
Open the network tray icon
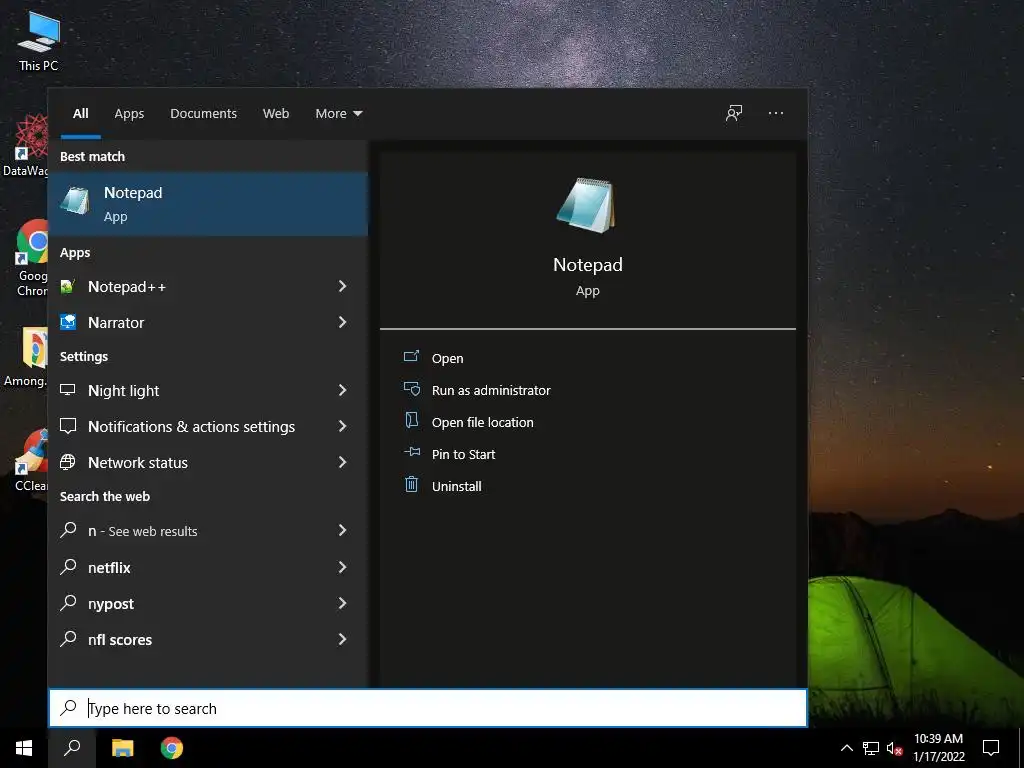871,748
